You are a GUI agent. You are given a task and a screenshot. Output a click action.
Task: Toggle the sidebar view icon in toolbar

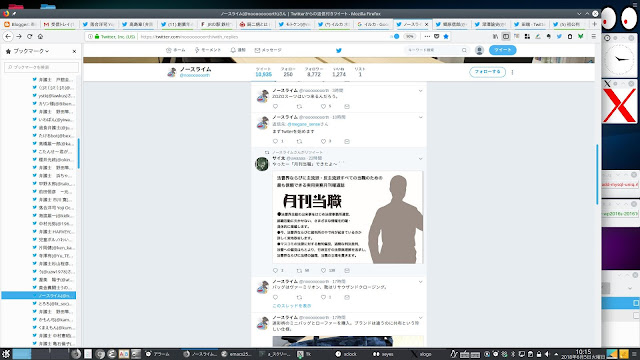[x=506, y=36]
